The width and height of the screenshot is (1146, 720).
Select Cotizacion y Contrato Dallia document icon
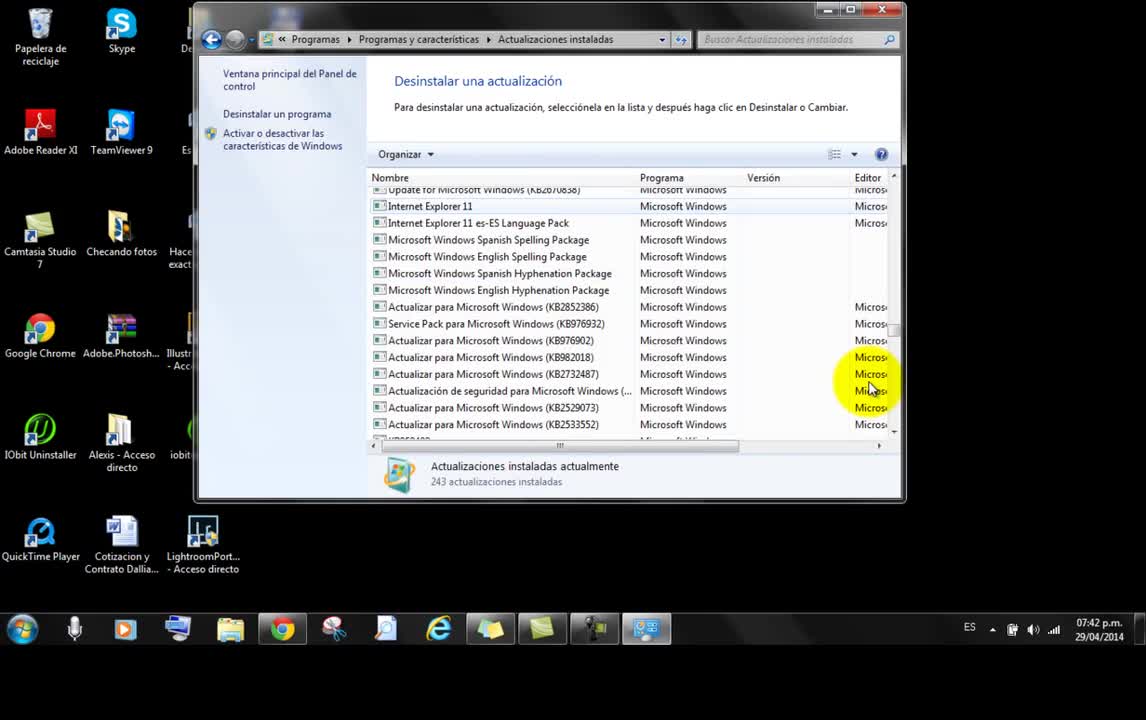121,545
